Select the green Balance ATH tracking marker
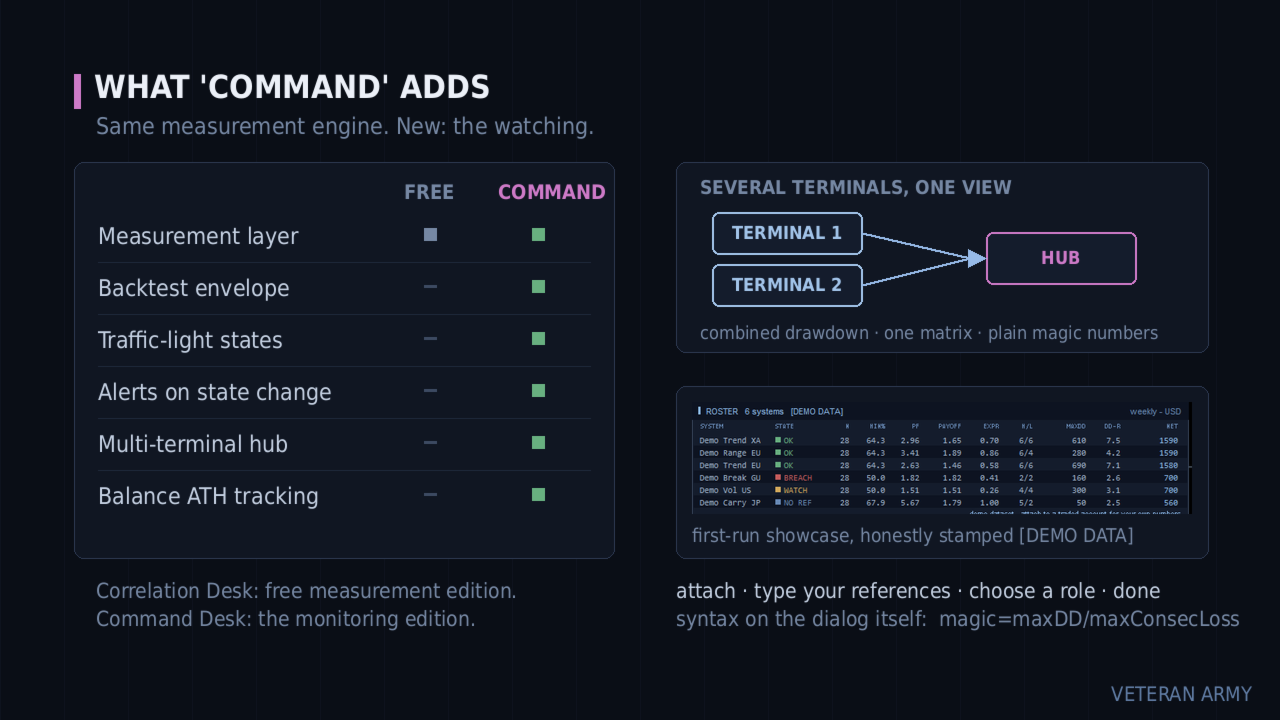This screenshot has width=1280, height=720. pos(538,495)
